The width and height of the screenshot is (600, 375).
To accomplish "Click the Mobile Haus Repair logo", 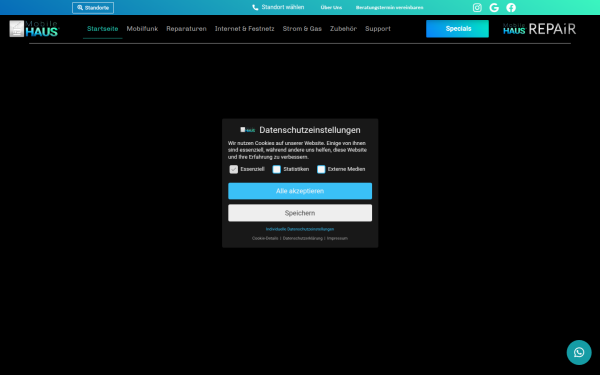I will pyautogui.click(x=539, y=29).
